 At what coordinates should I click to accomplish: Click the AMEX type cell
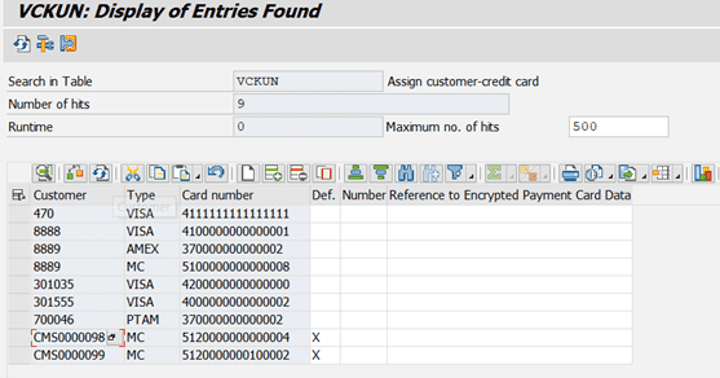click(x=152, y=249)
